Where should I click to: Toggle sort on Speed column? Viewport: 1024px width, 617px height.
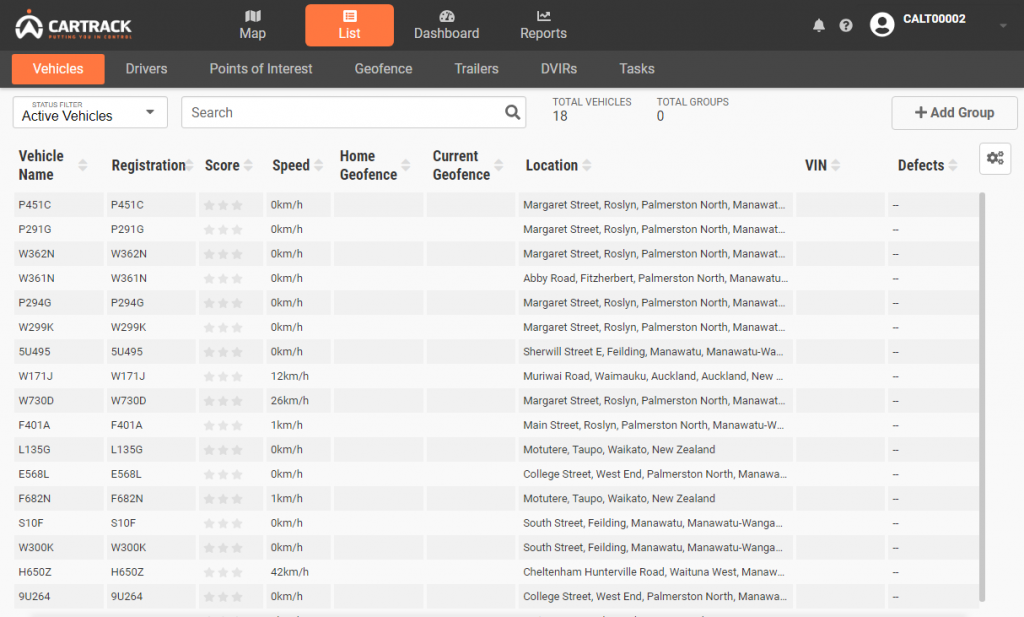318,165
